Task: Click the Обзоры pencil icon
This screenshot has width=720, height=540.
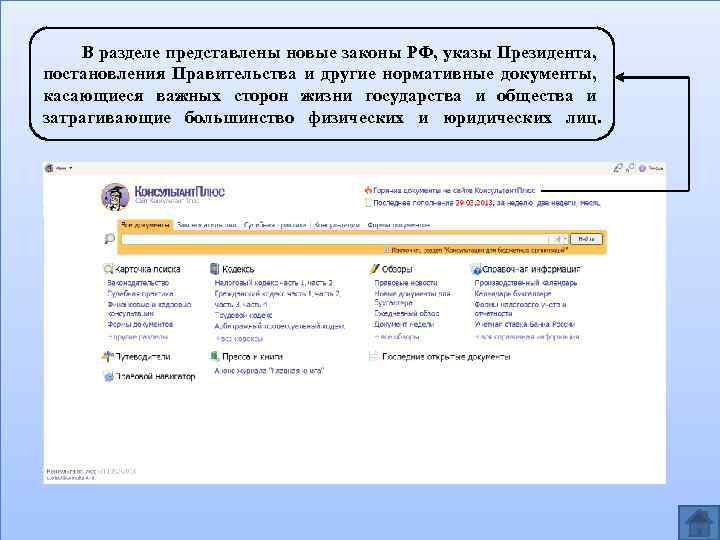Action: pyautogui.click(x=375, y=269)
